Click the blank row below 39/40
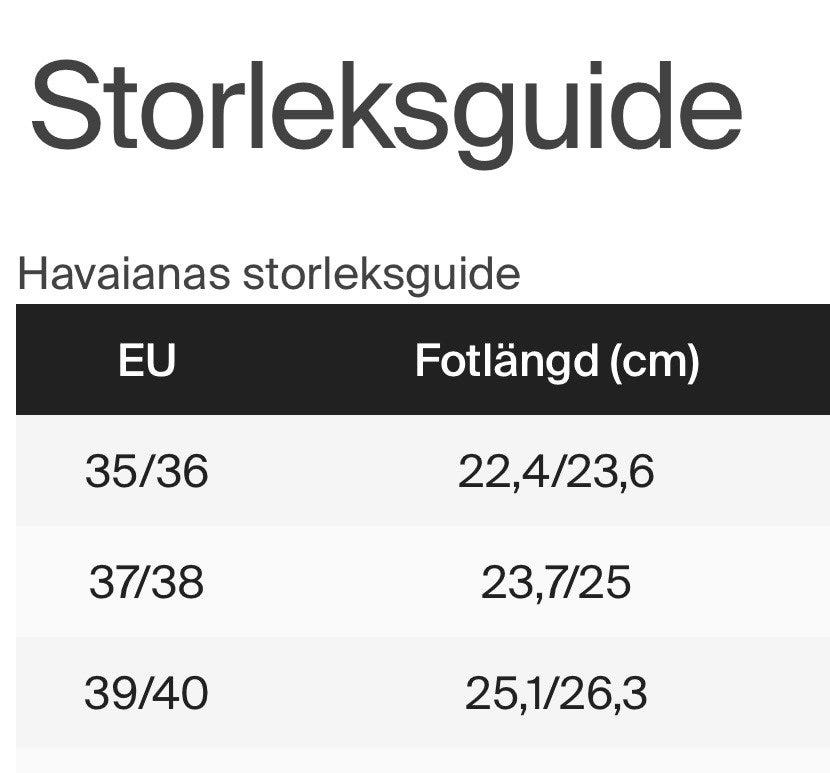 (x=423, y=760)
